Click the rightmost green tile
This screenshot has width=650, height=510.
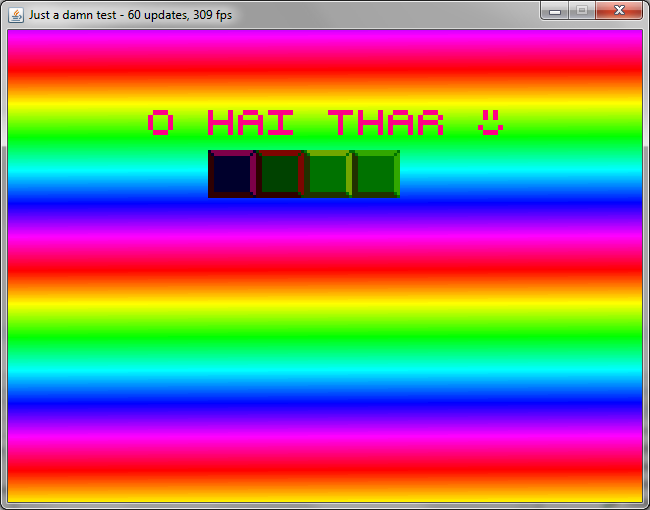click(x=376, y=174)
